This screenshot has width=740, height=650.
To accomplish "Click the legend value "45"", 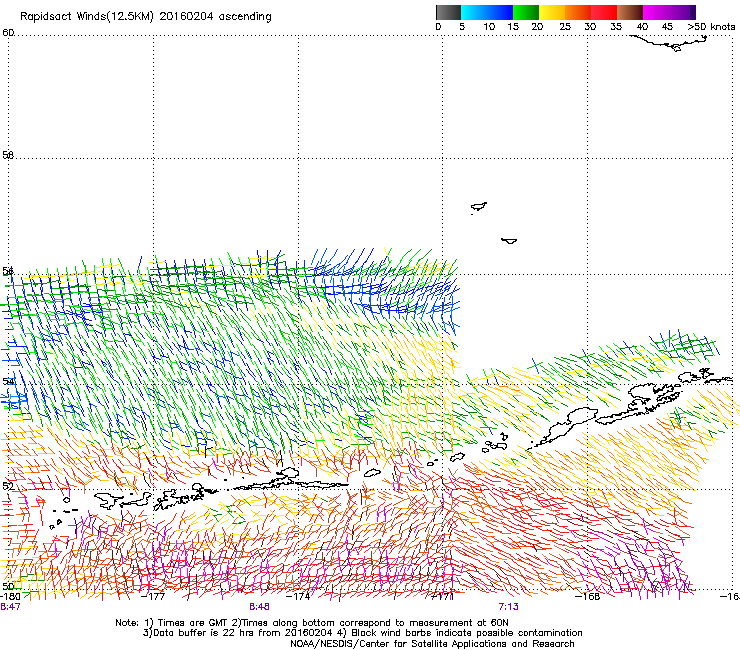I will (667, 26).
